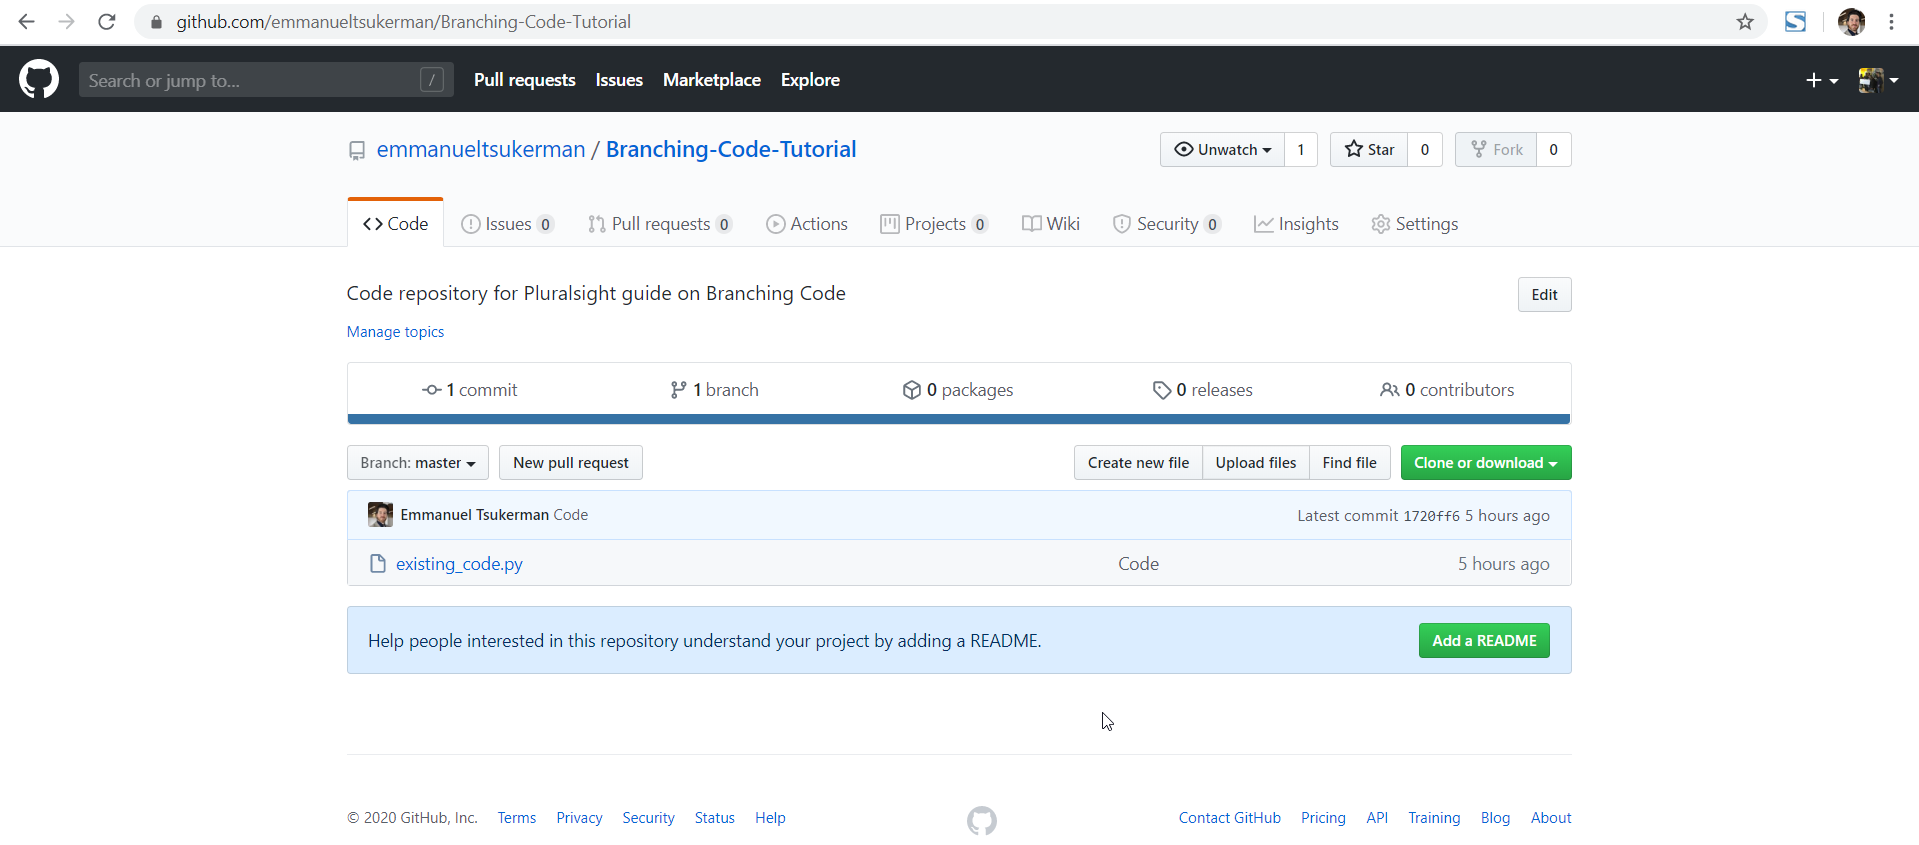Click Edit repository description button
This screenshot has height=845, width=1919.
pos(1544,295)
